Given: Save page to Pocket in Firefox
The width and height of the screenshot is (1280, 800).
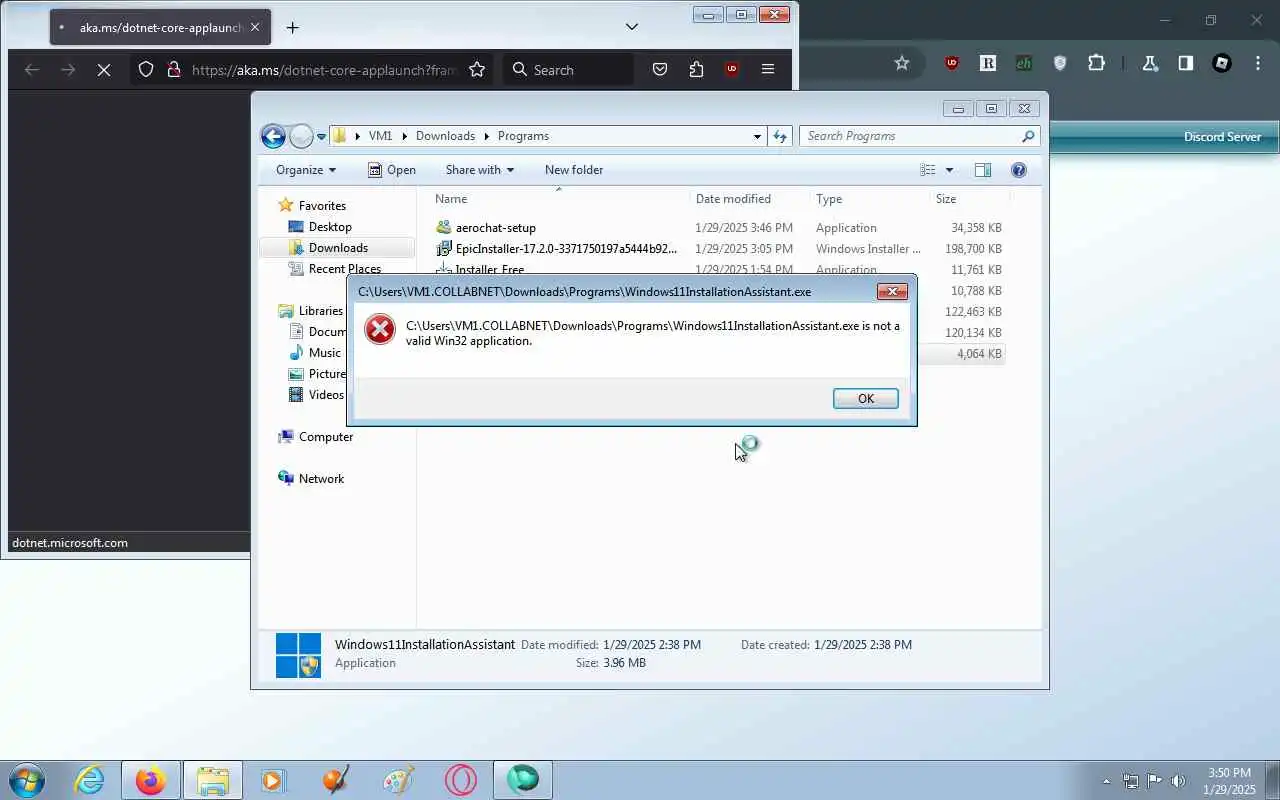Looking at the screenshot, I should point(660,69).
